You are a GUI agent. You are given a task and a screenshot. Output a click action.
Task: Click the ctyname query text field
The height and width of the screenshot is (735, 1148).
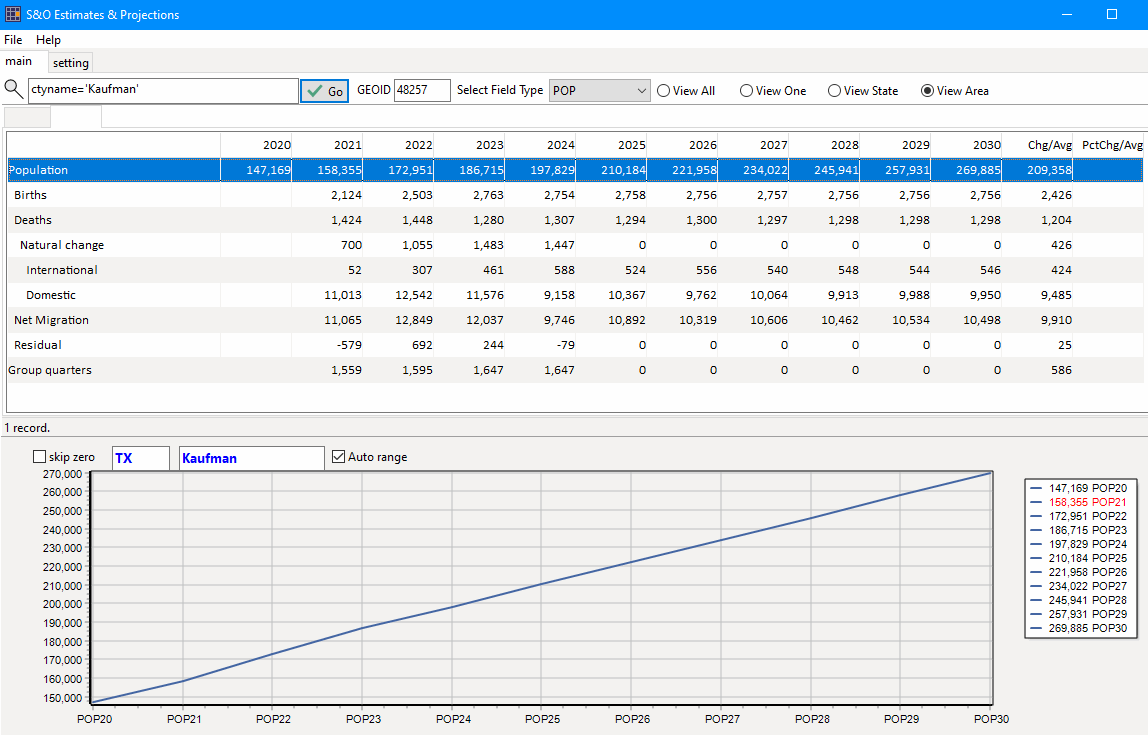pyautogui.click(x=162, y=90)
